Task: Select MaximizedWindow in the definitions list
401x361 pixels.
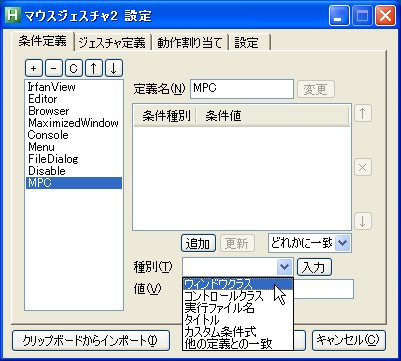Action: (x=74, y=123)
